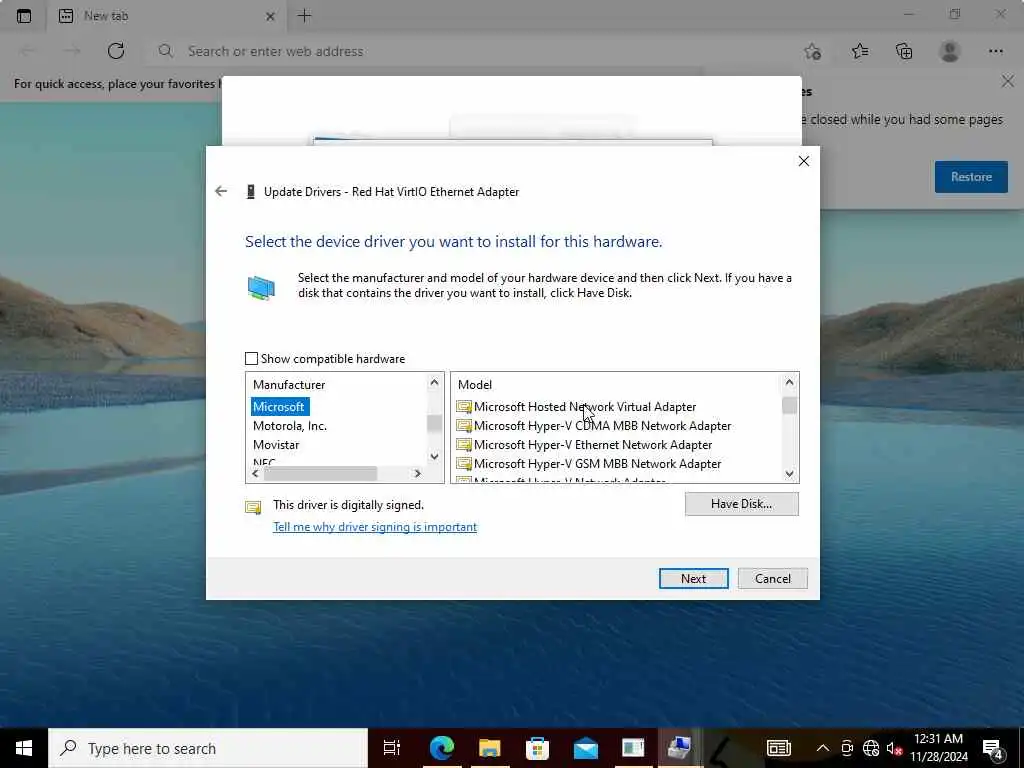Select Motorola, Inc. manufacturer
The width and height of the screenshot is (1024, 768).
(x=289, y=426)
